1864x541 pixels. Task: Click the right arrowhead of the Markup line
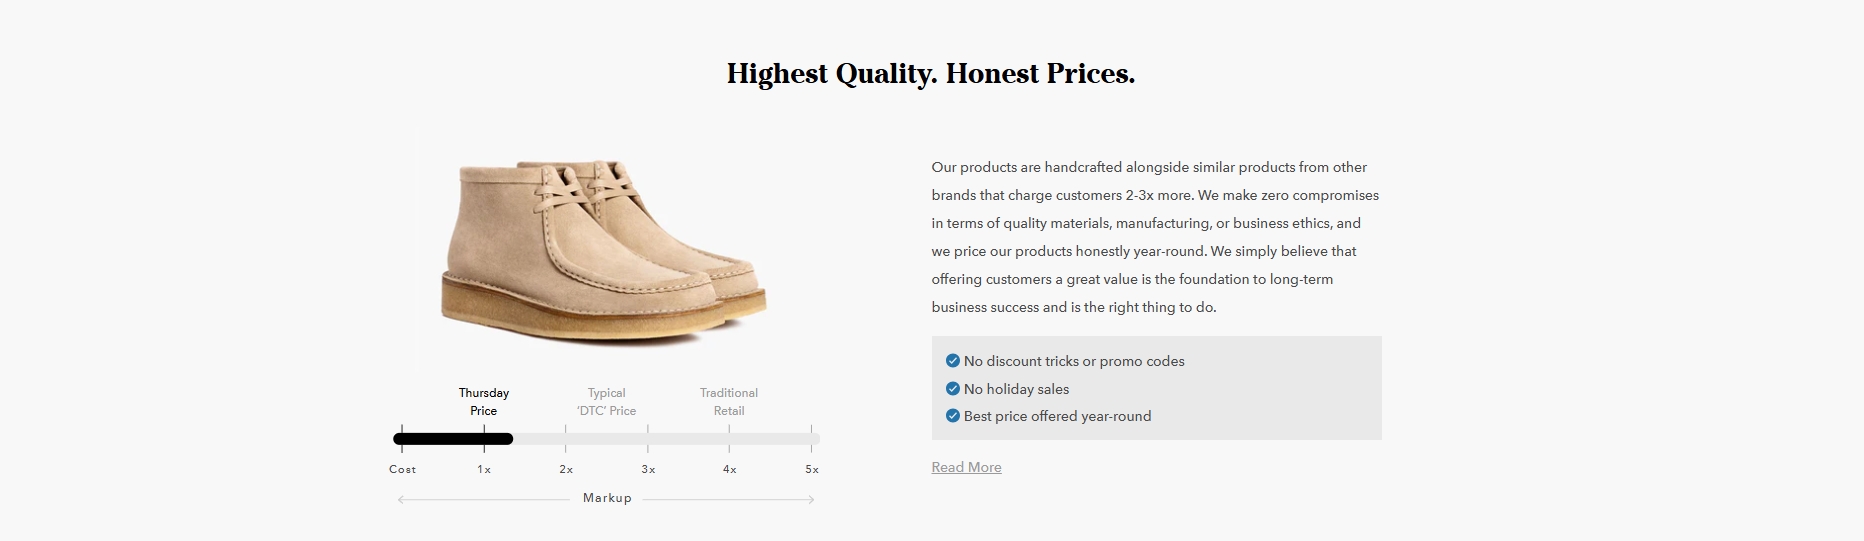coord(811,499)
